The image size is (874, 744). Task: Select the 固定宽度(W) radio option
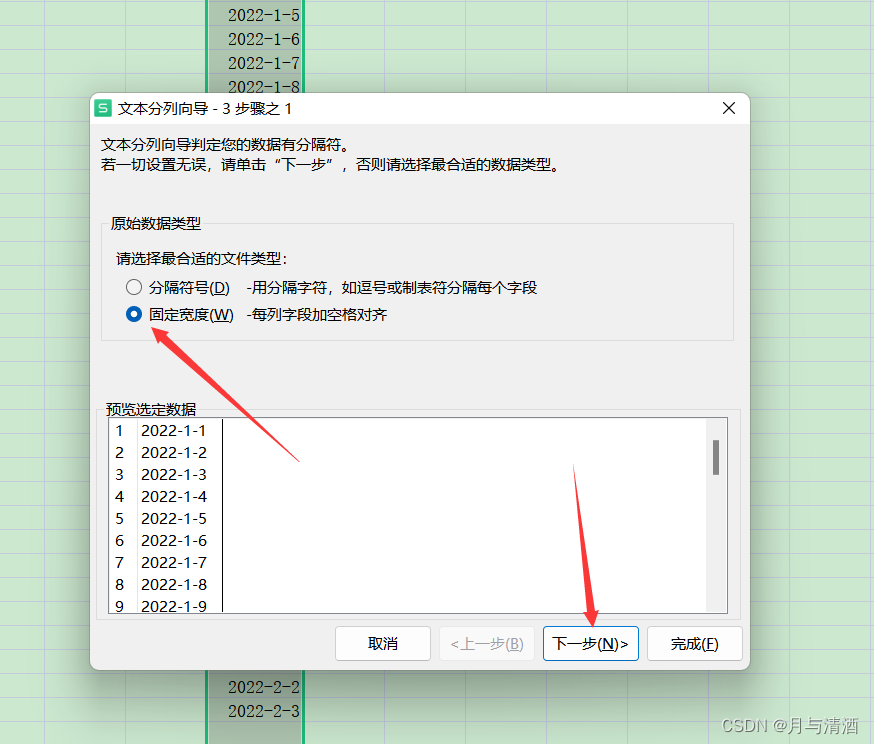tap(134, 314)
